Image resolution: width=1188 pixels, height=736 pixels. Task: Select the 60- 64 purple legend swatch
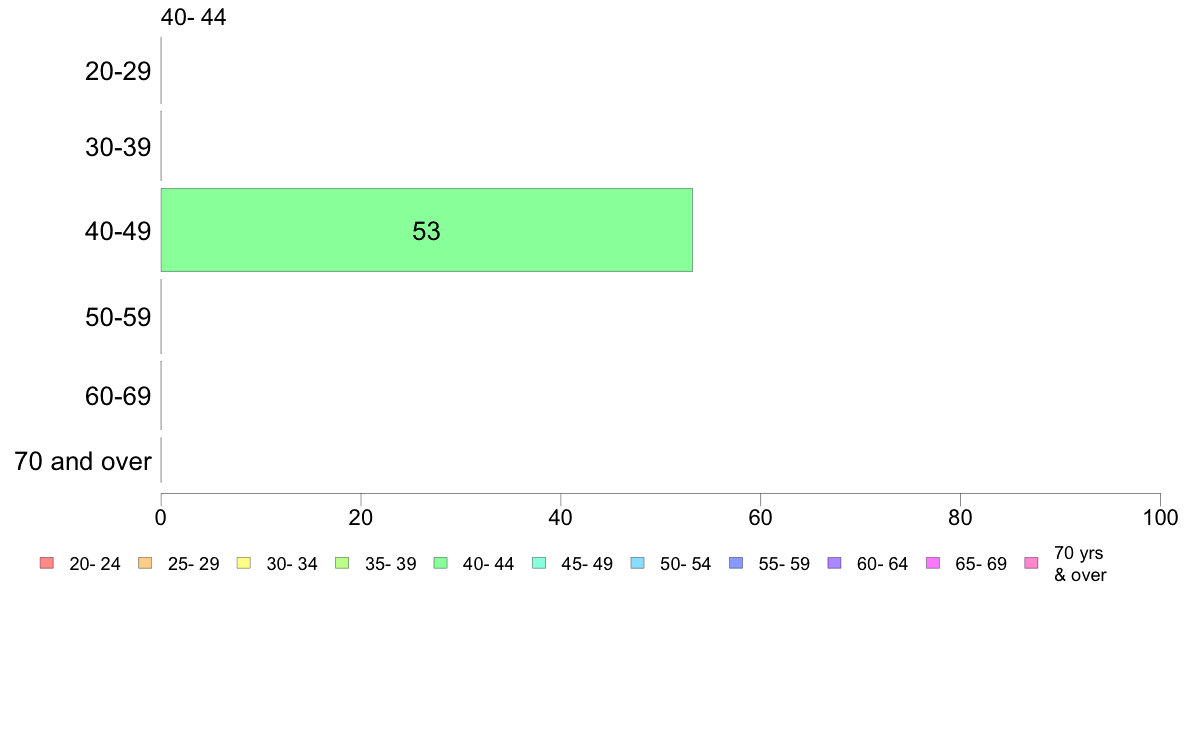(834, 563)
